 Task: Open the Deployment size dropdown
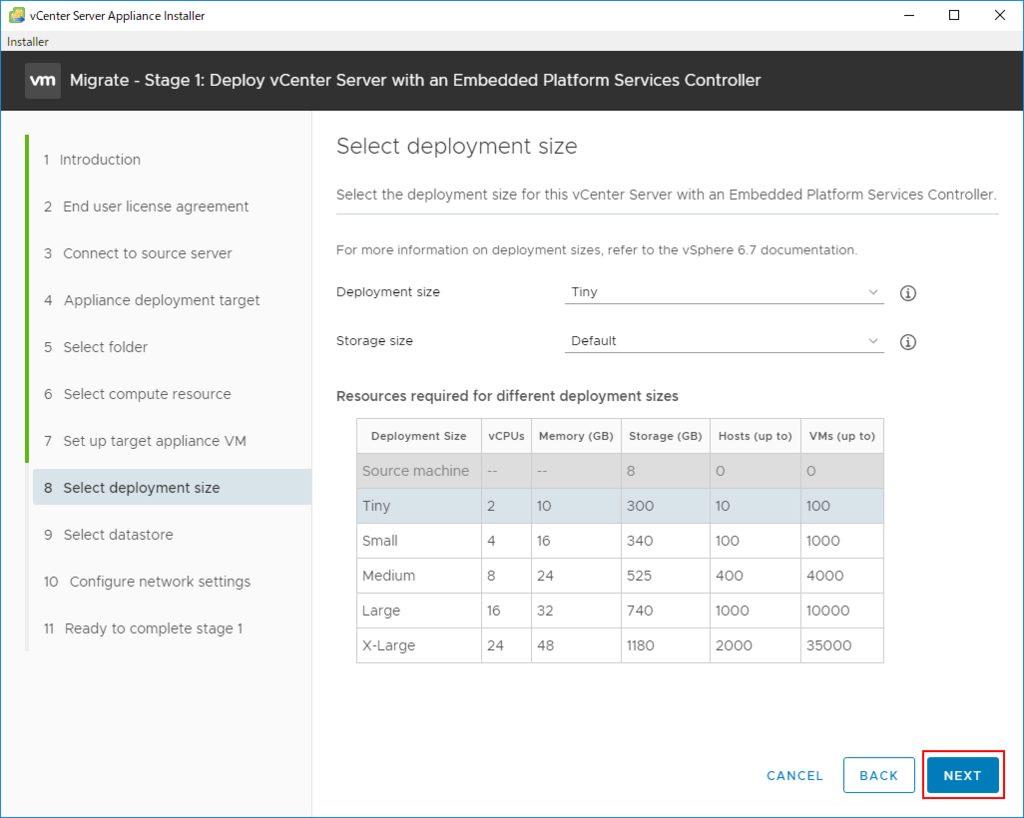(724, 293)
